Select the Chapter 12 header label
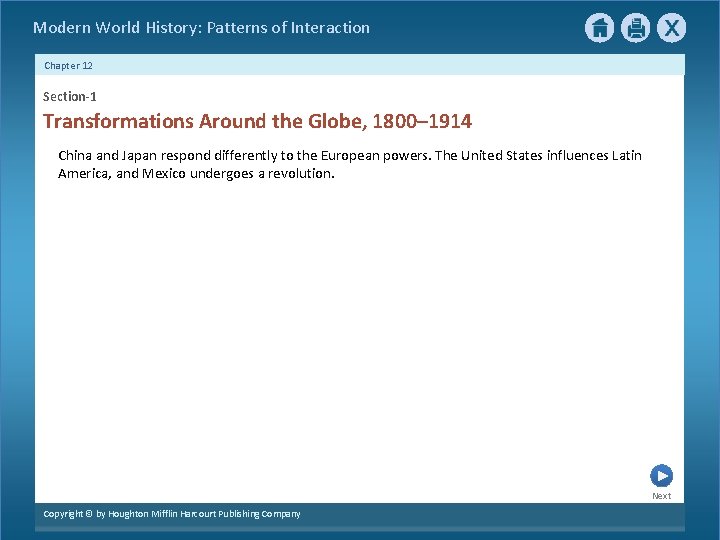Image resolution: width=720 pixels, height=540 pixels. (68, 66)
